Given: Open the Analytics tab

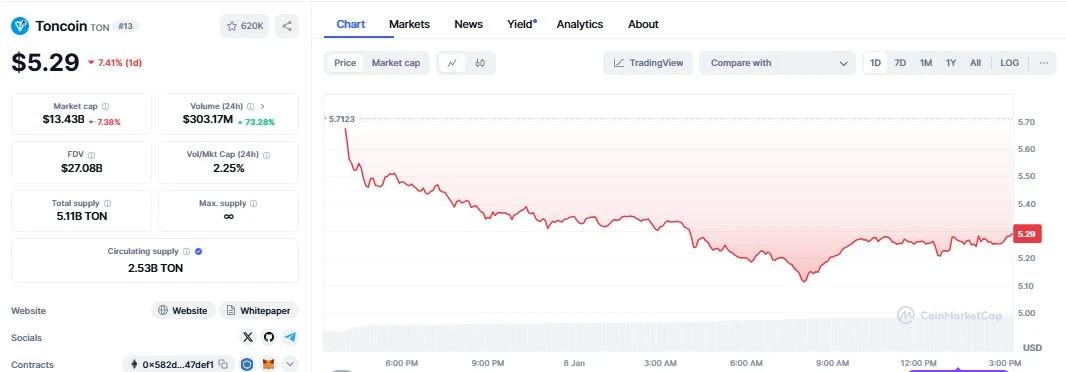Looking at the screenshot, I should point(580,24).
